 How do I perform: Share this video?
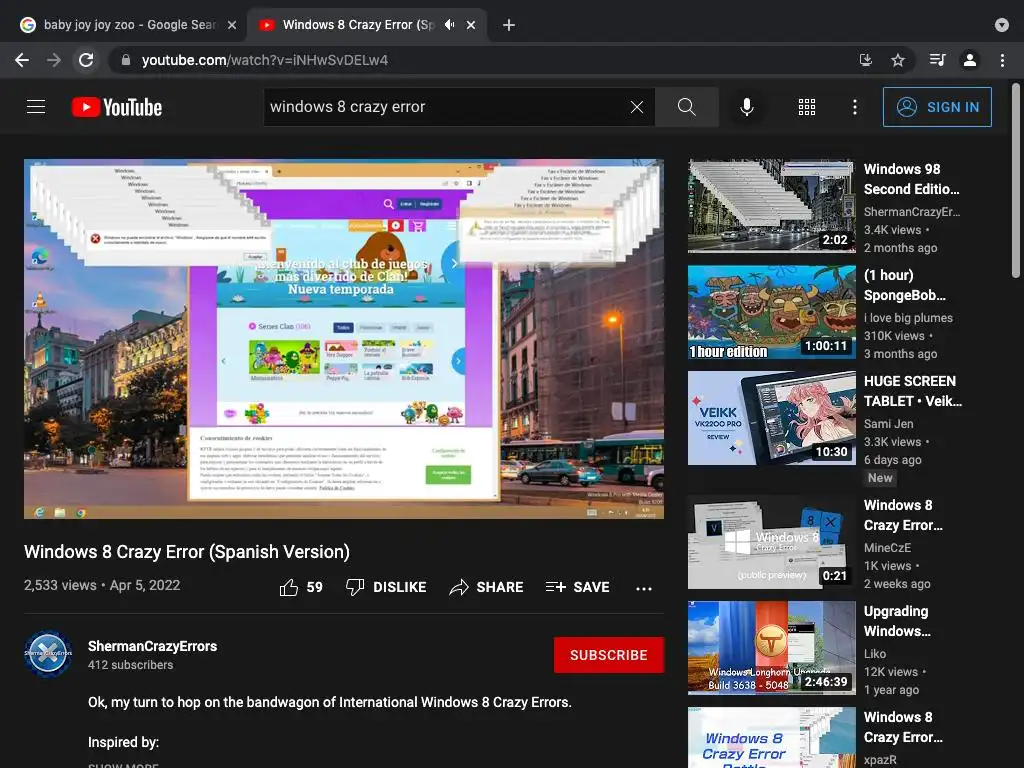(x=487, y=587)
